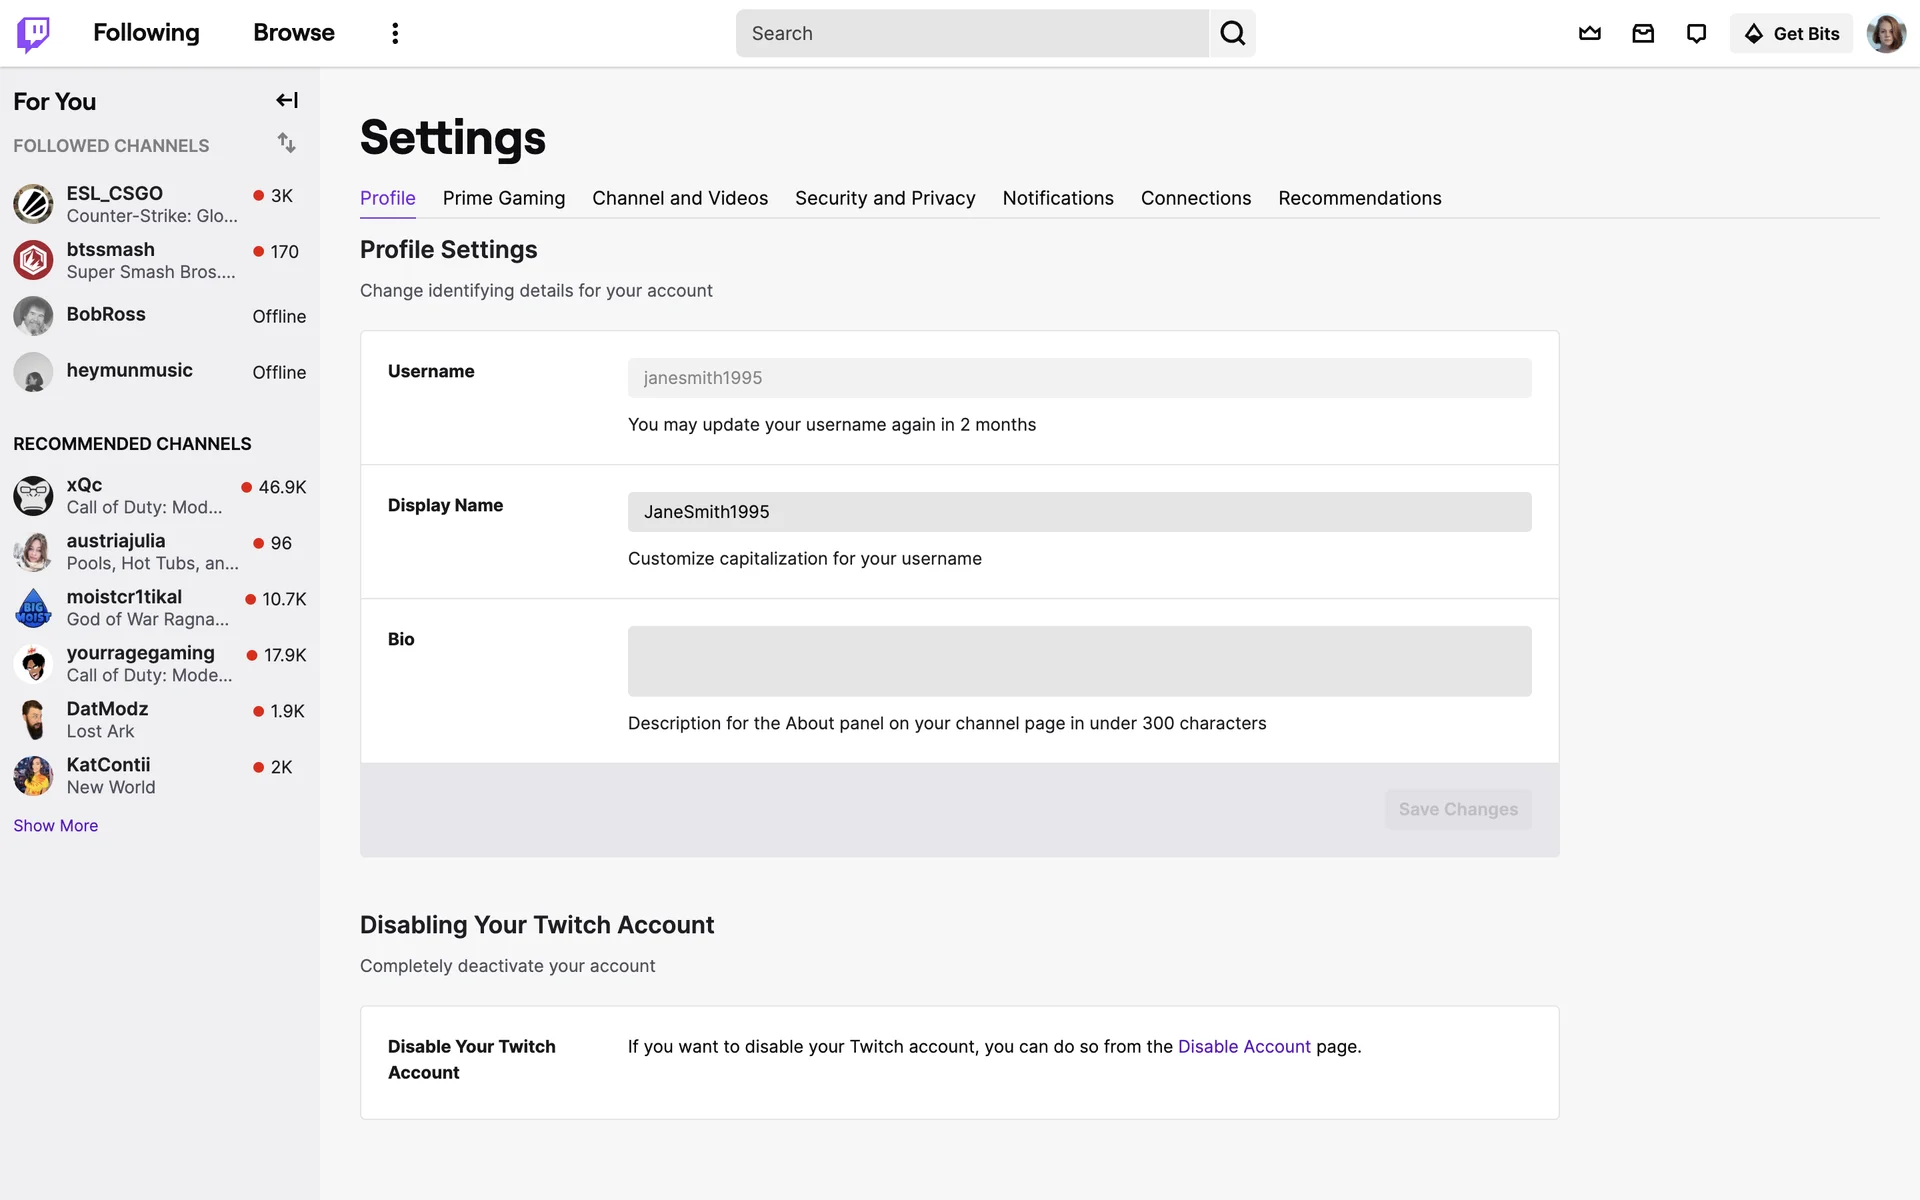The width and height of the screenshot is (1920, 1200).
Task: Click the Get Bits button
Action: click(x=1791, y=33)
